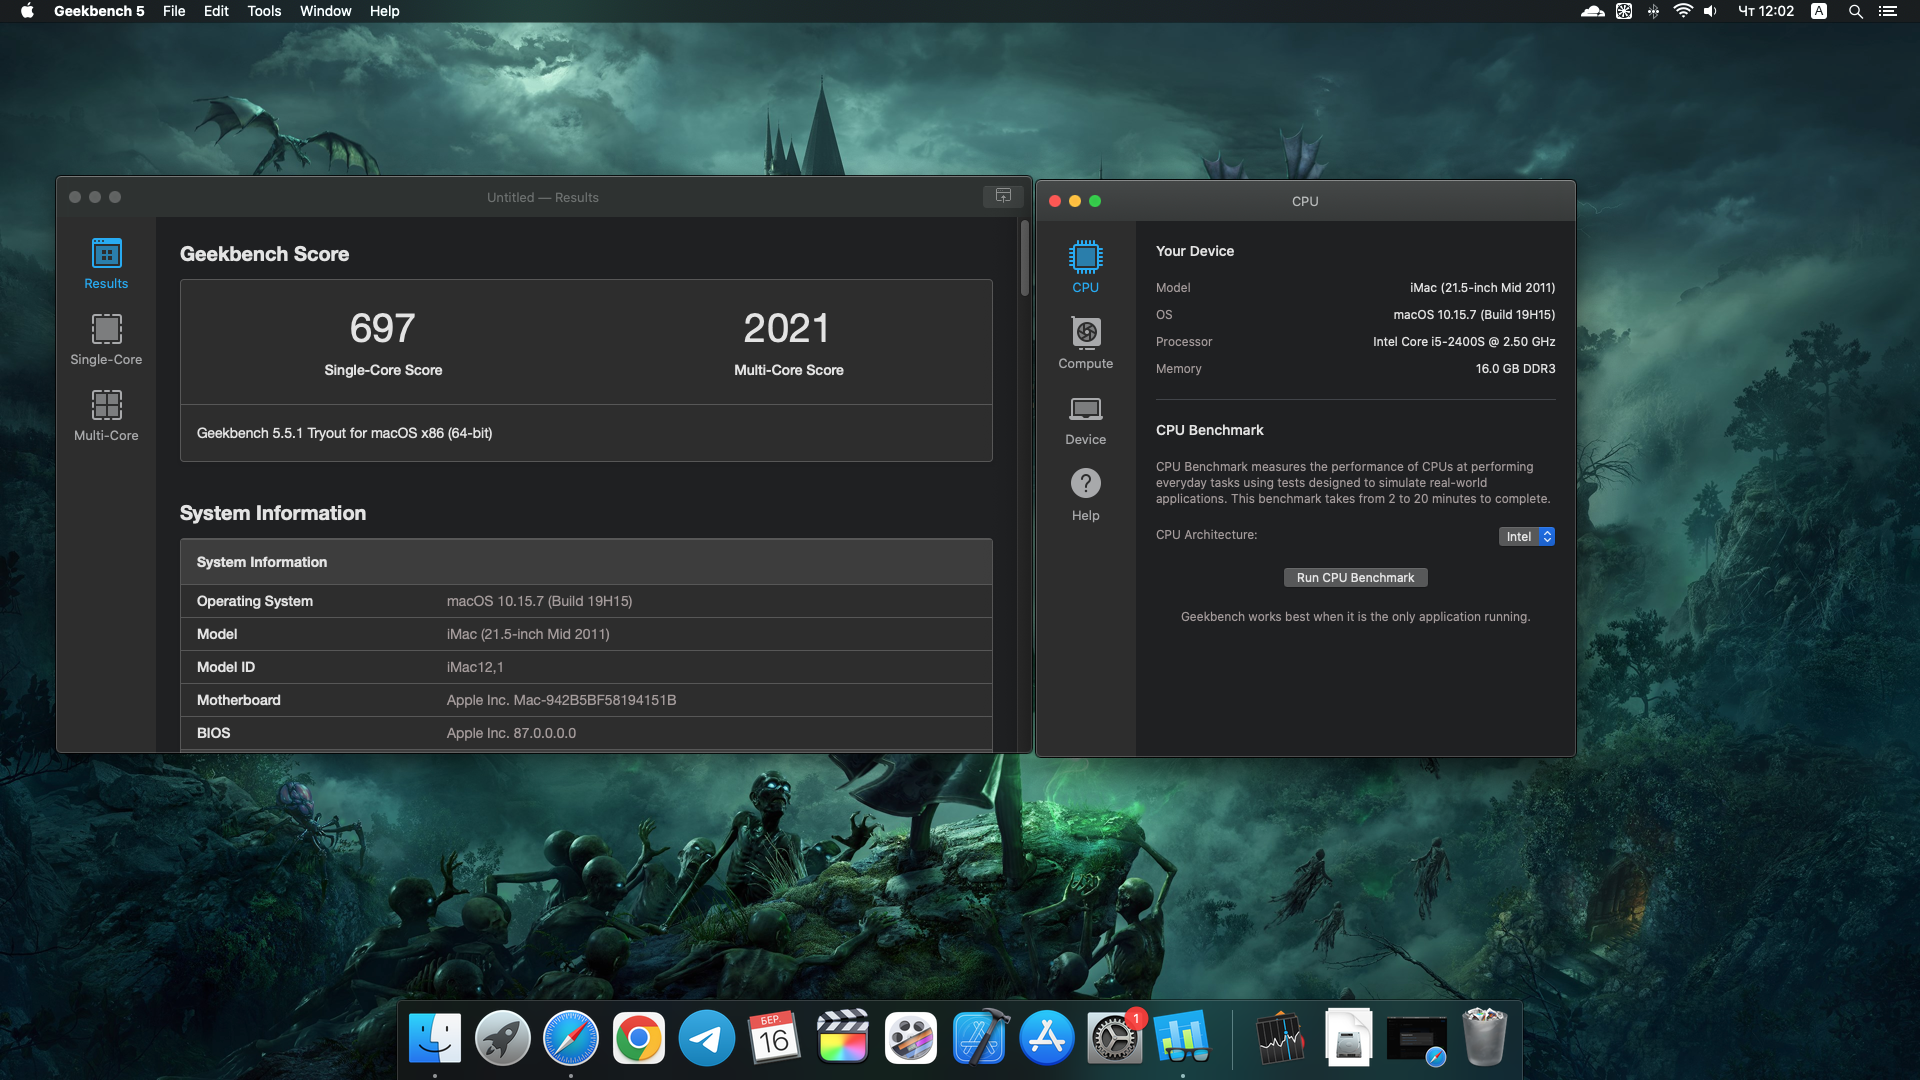Open the Window menu
This screenshot has height=1080, width=1920.
[x=325, y=11]
